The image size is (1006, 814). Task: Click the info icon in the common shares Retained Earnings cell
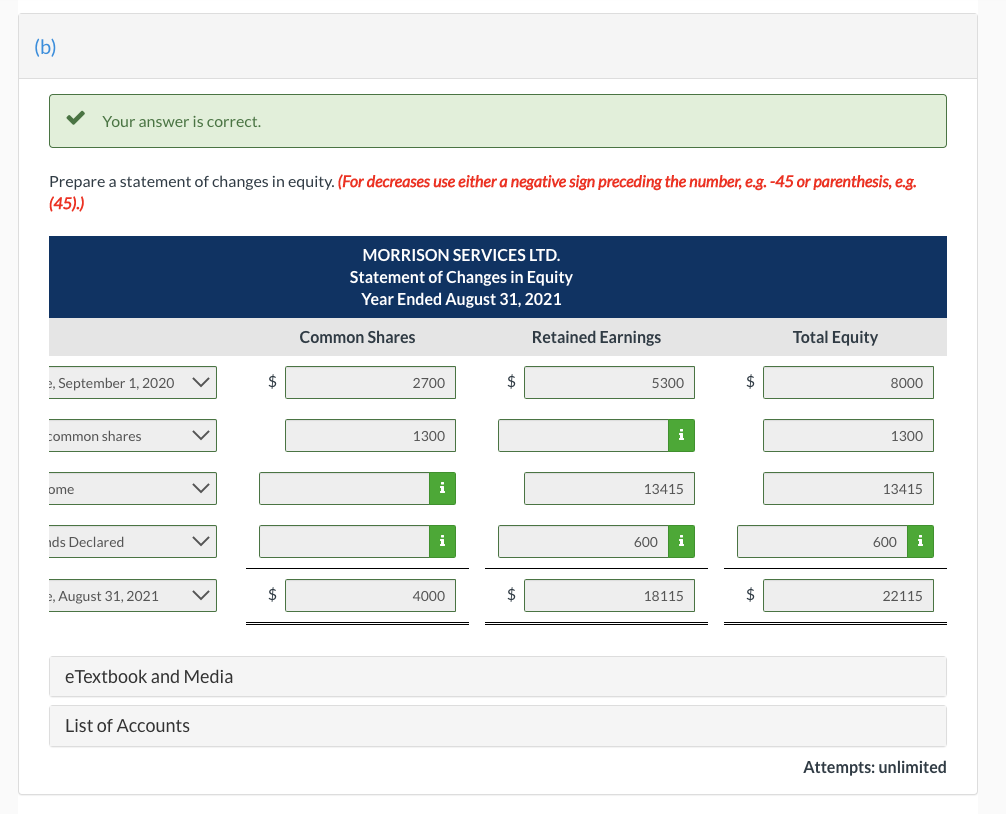click(x=681, y=435)
